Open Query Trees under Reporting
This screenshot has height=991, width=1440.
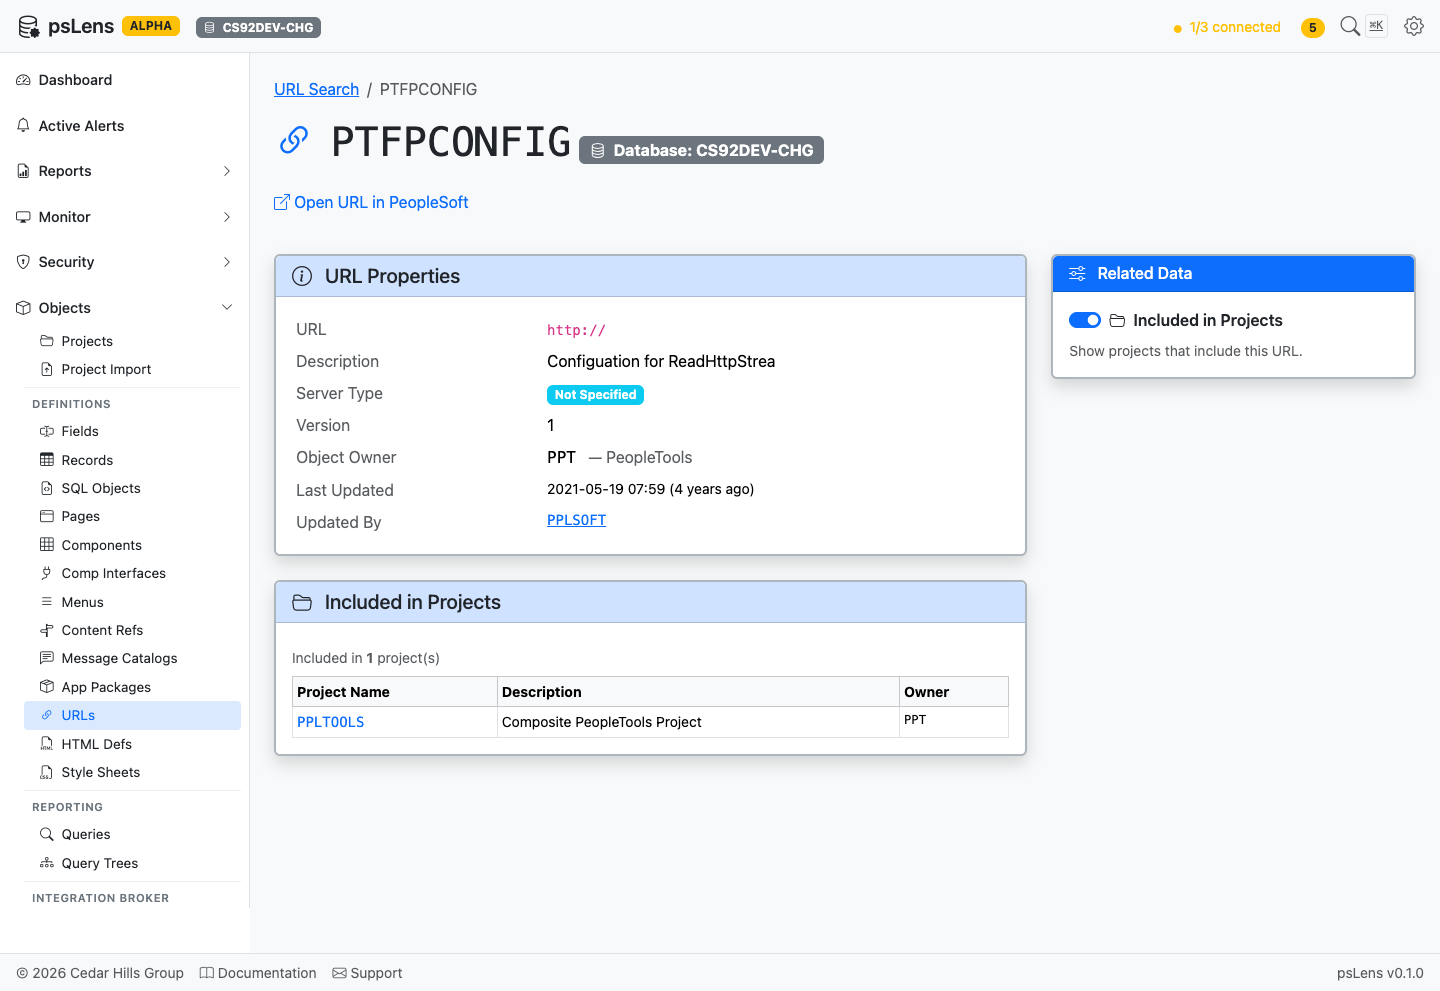tap(132, 863)
